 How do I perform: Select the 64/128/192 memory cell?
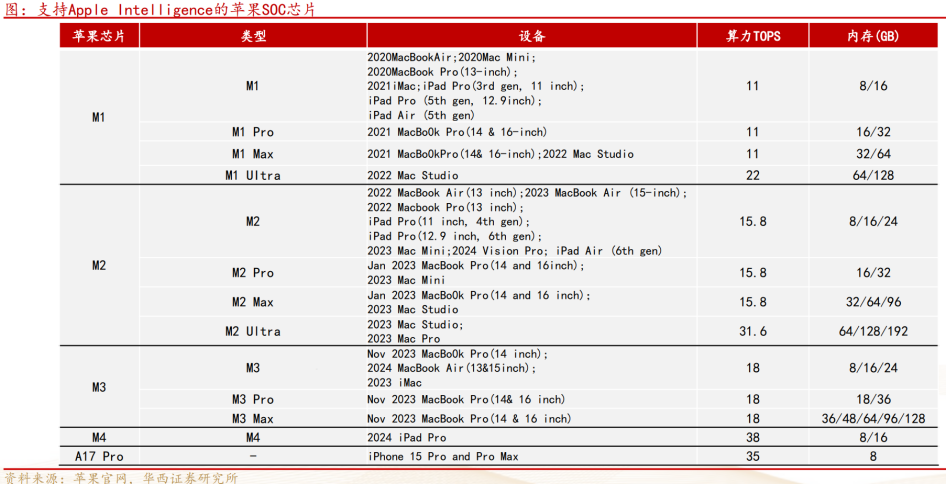pyautogui.click(x=873, y=332)
